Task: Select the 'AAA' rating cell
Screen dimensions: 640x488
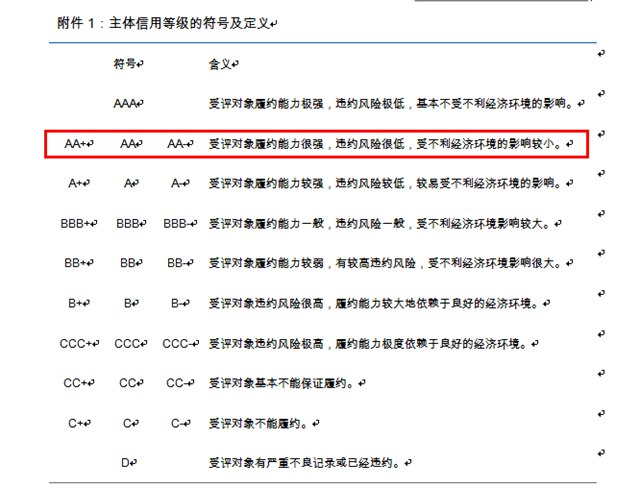Action: coord(126,104)
